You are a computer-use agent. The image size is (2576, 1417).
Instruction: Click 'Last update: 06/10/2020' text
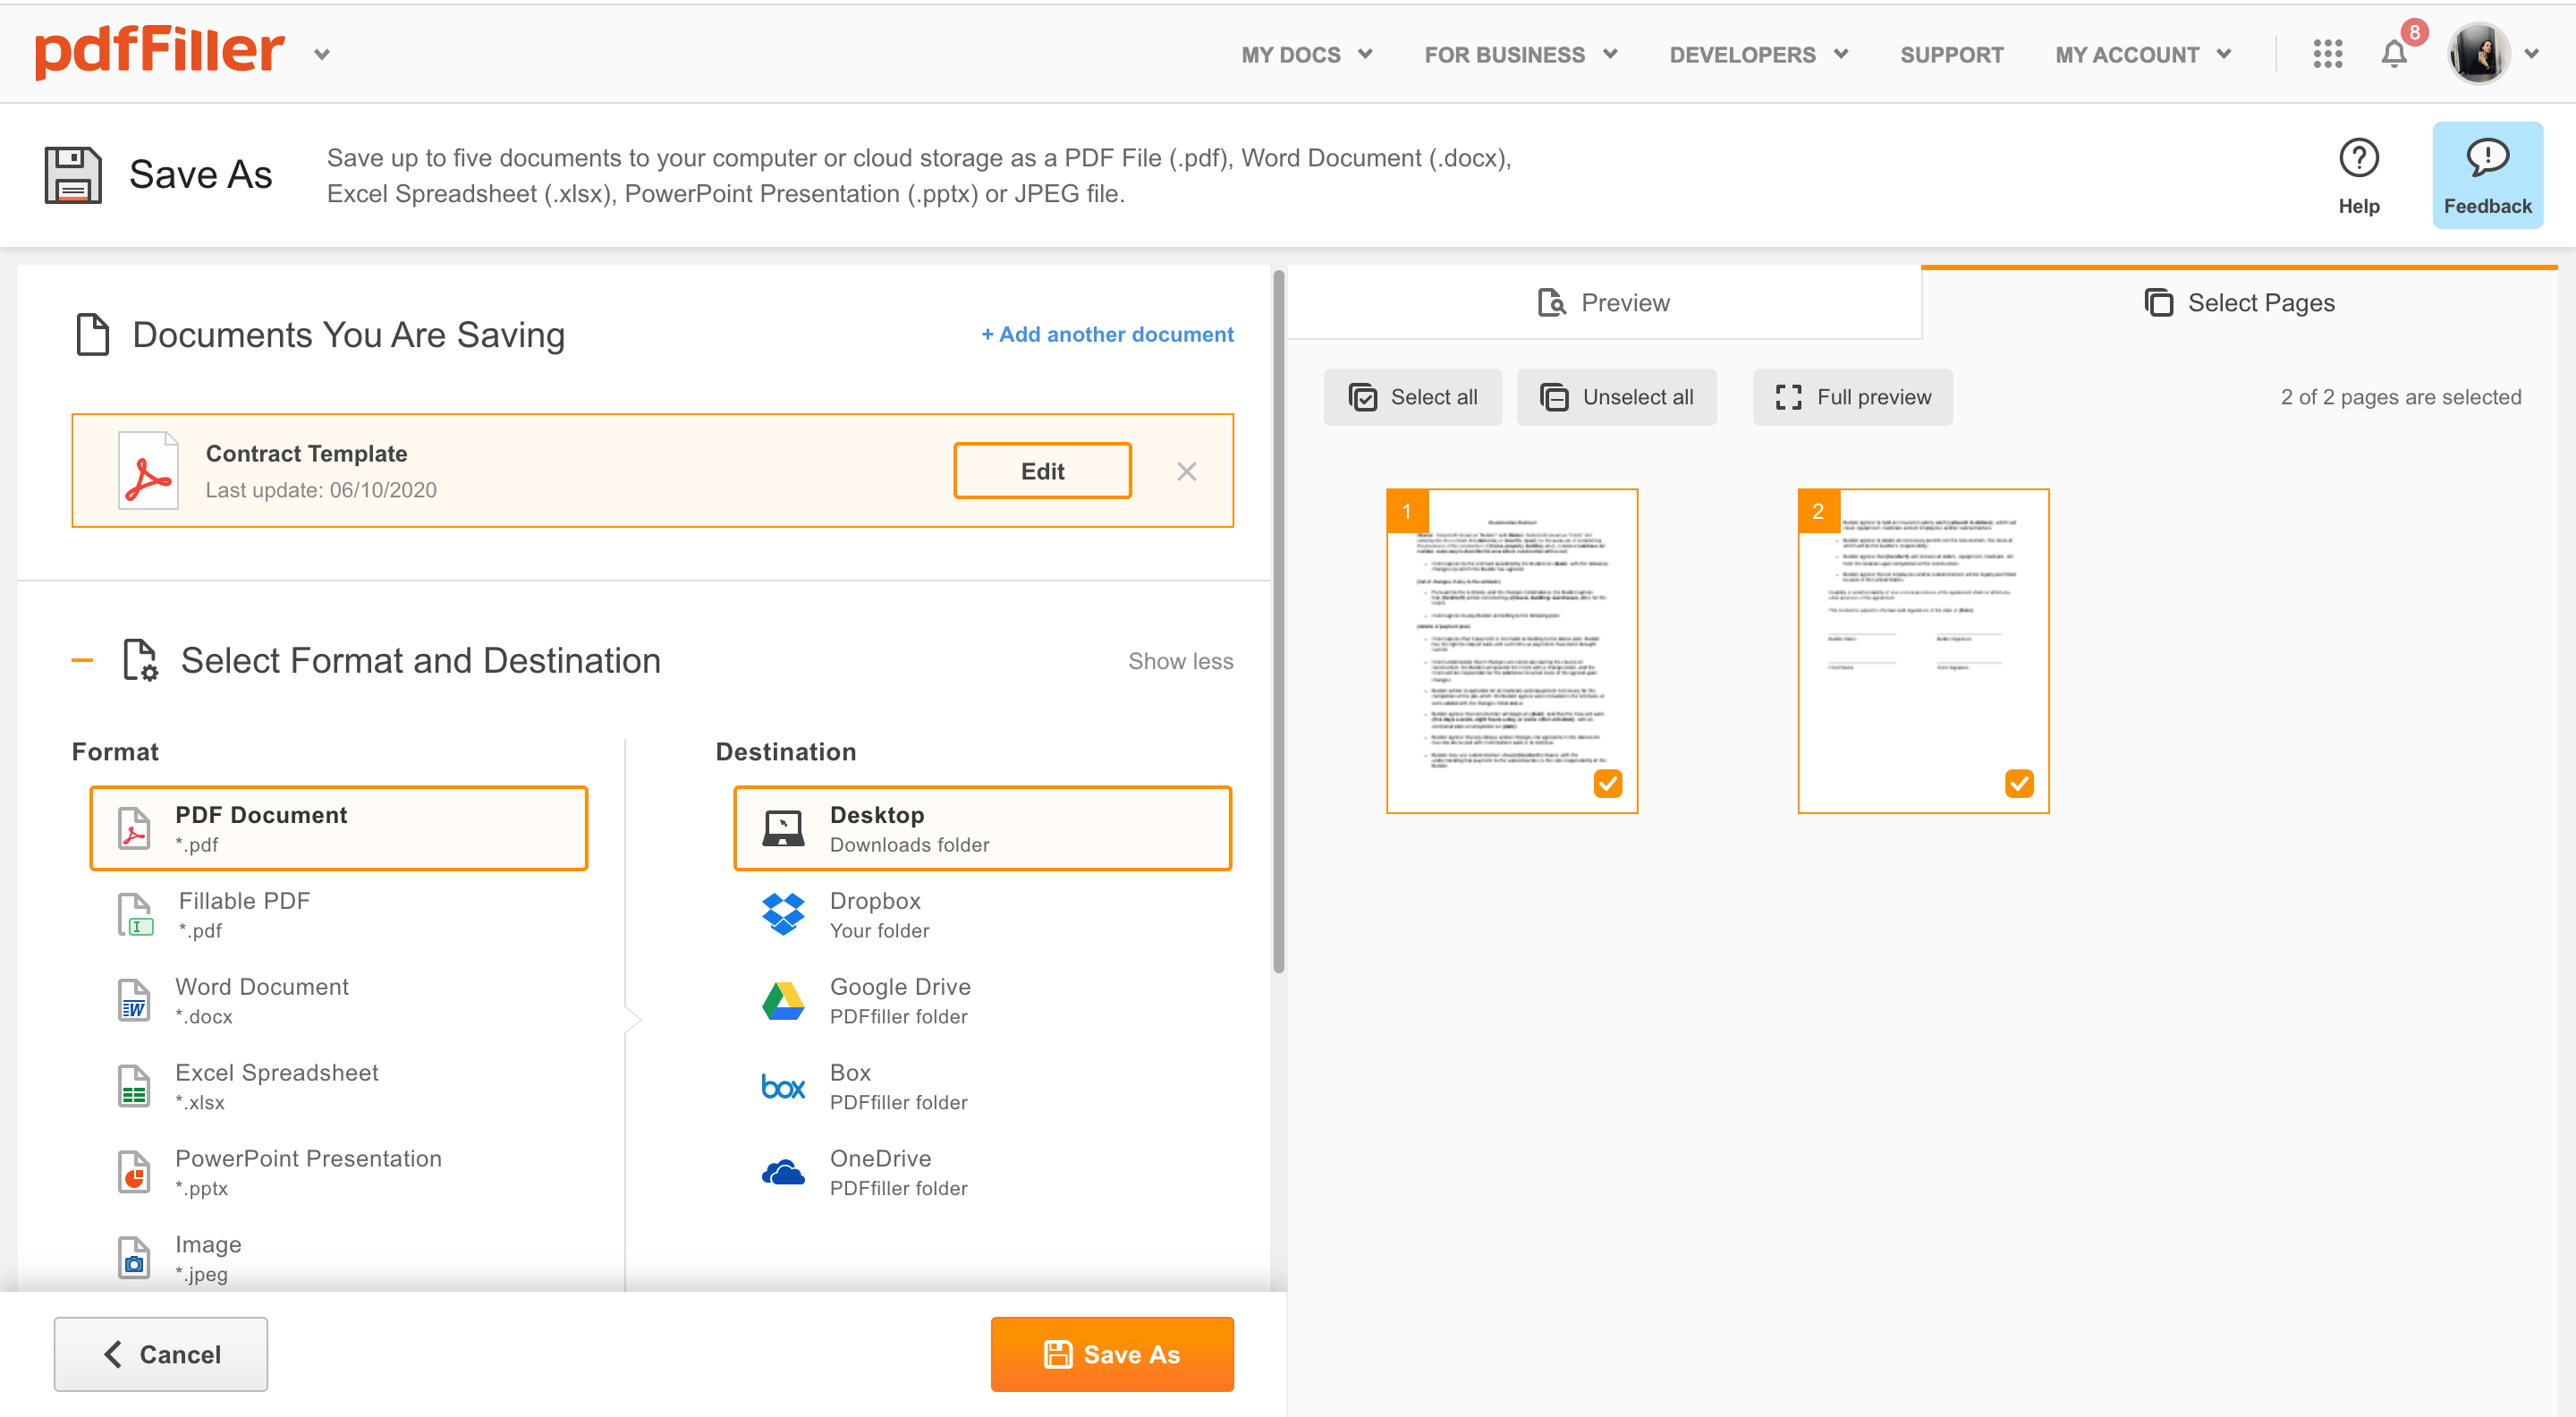coord(321,490)
